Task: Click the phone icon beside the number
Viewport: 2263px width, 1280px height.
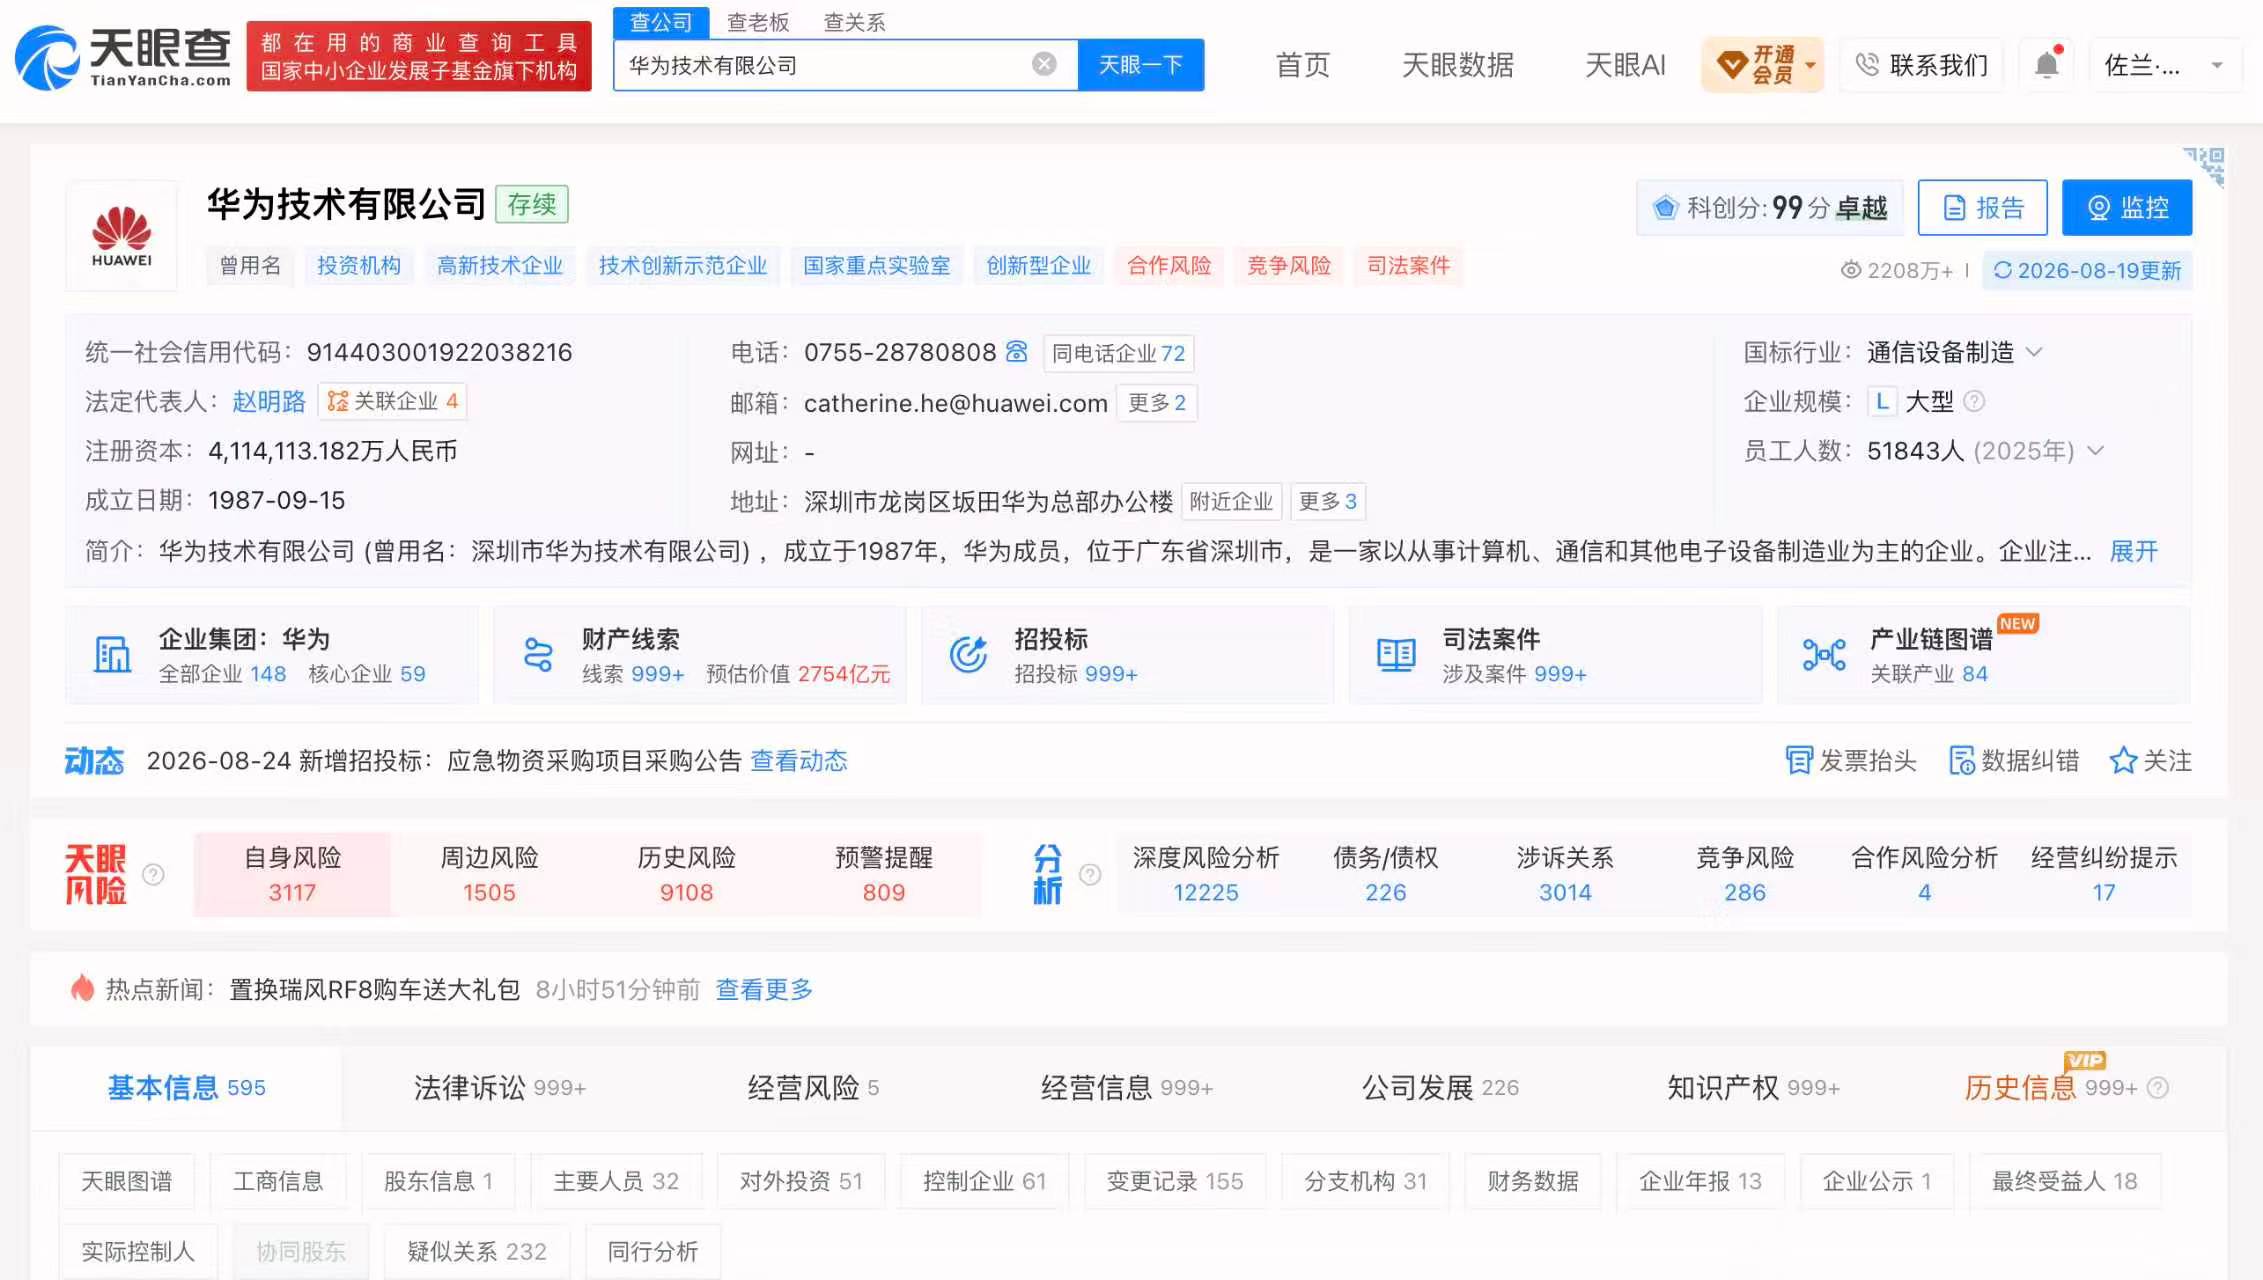Action: 1017,351
